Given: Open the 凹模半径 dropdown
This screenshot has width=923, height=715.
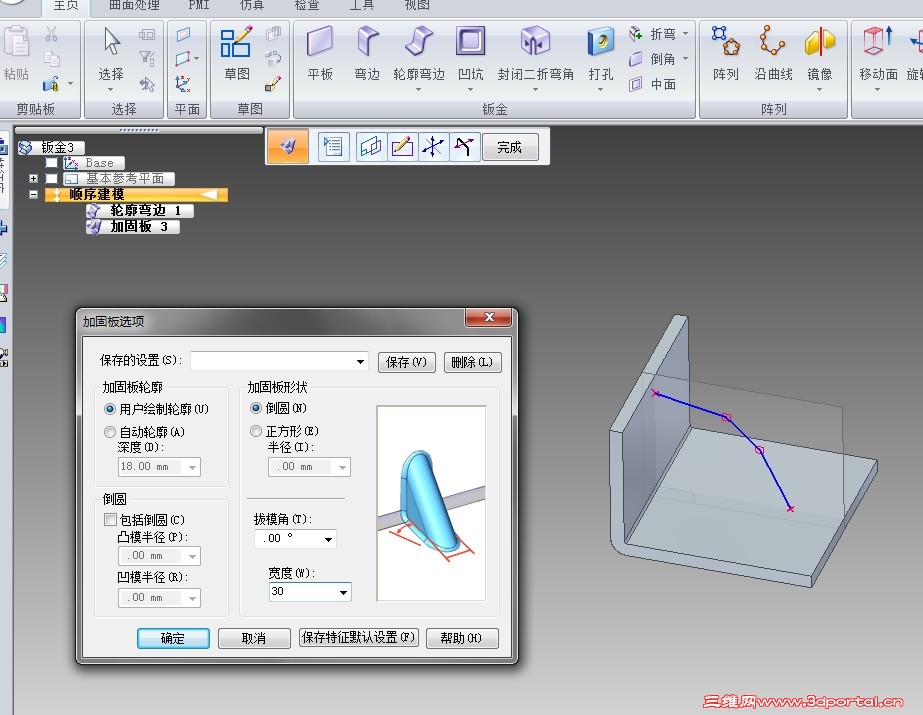Looking at the screenshot, I should click(192, 598).
